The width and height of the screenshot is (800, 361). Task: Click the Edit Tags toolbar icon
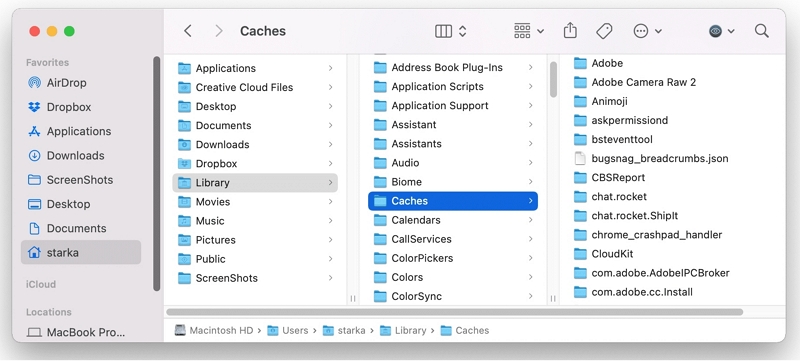(x=604, y=31)
